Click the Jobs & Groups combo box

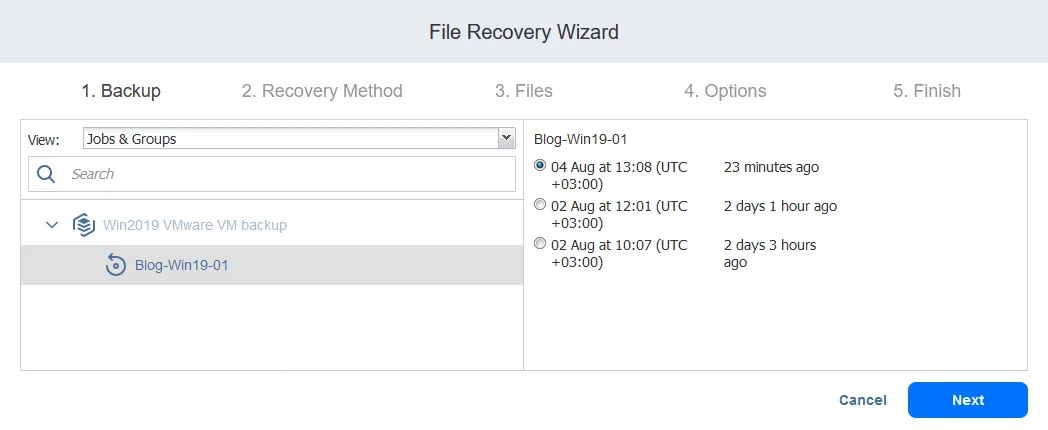(290, 139)
